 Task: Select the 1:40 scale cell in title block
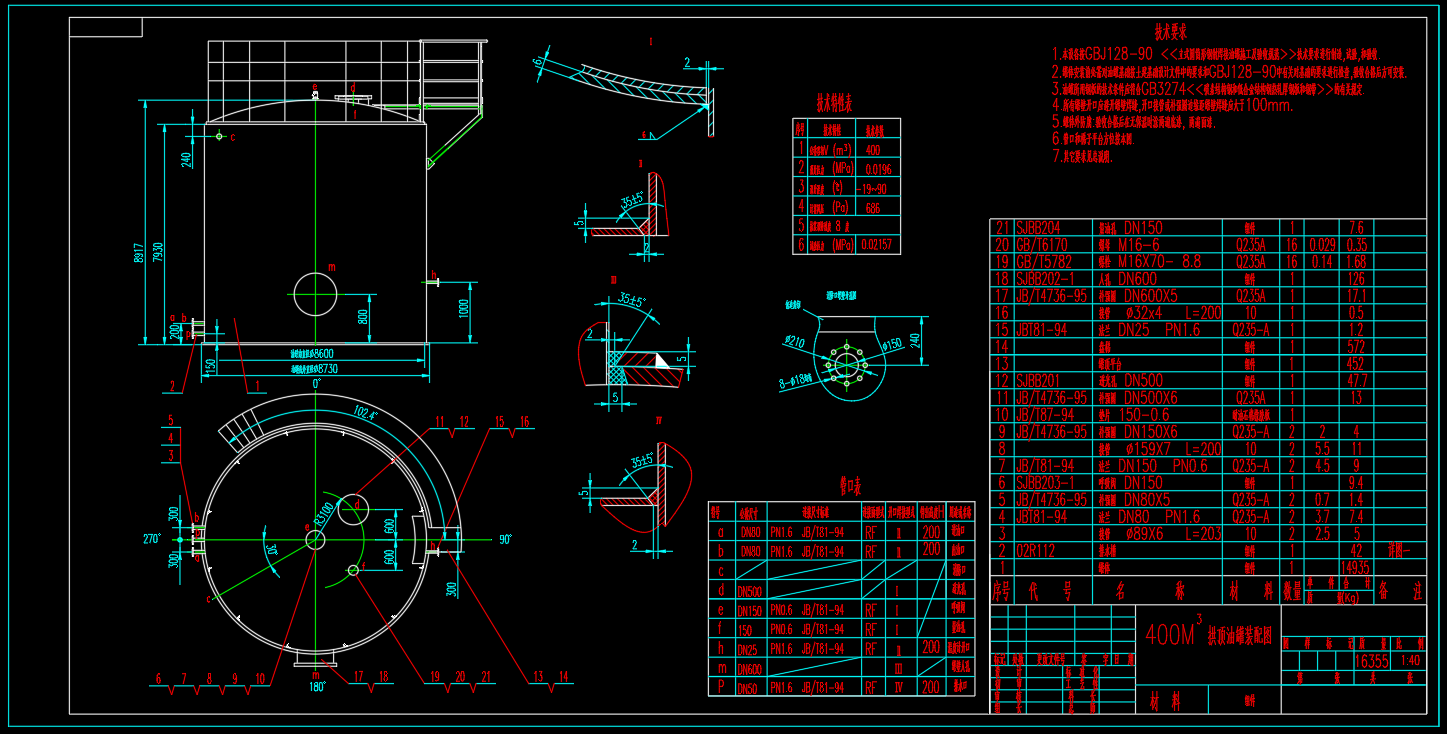click(1410, 661)
